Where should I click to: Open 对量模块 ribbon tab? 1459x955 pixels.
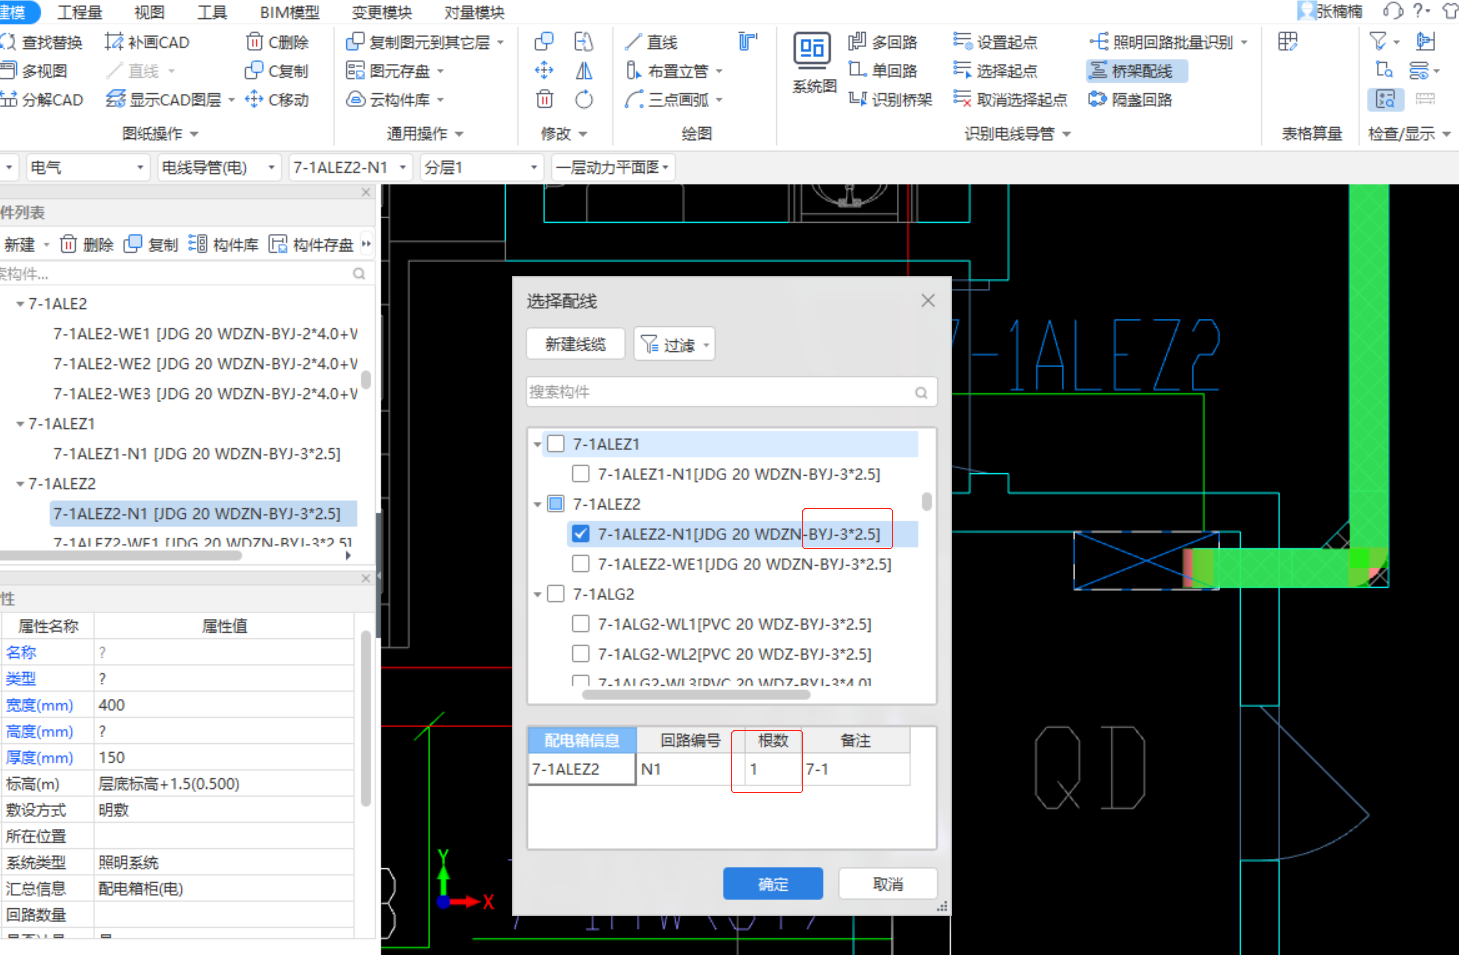point(475,12)
